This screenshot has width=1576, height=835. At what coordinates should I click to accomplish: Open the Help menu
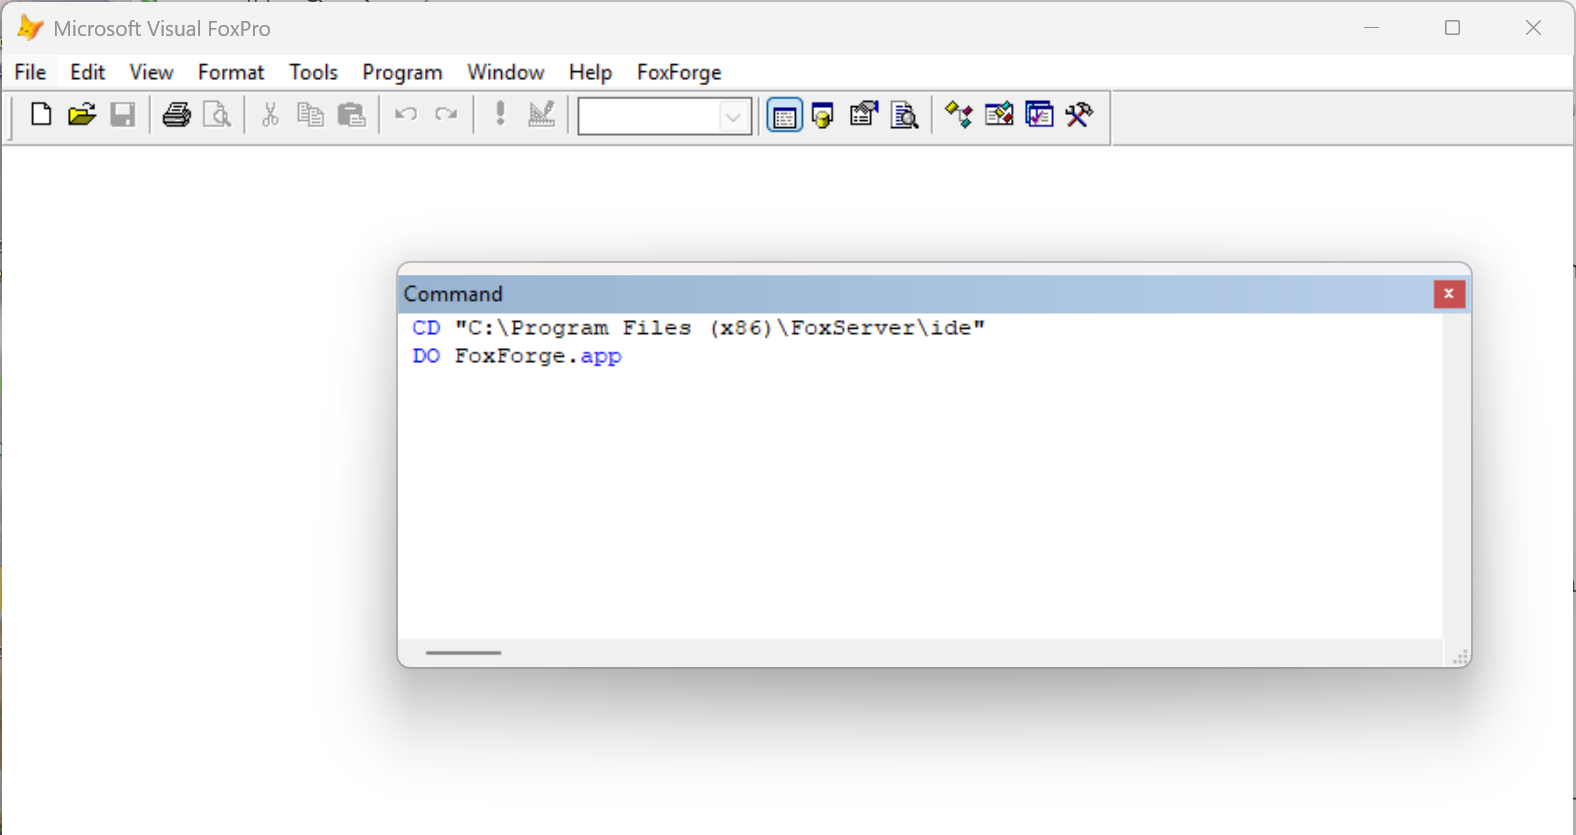pos(590,72)
